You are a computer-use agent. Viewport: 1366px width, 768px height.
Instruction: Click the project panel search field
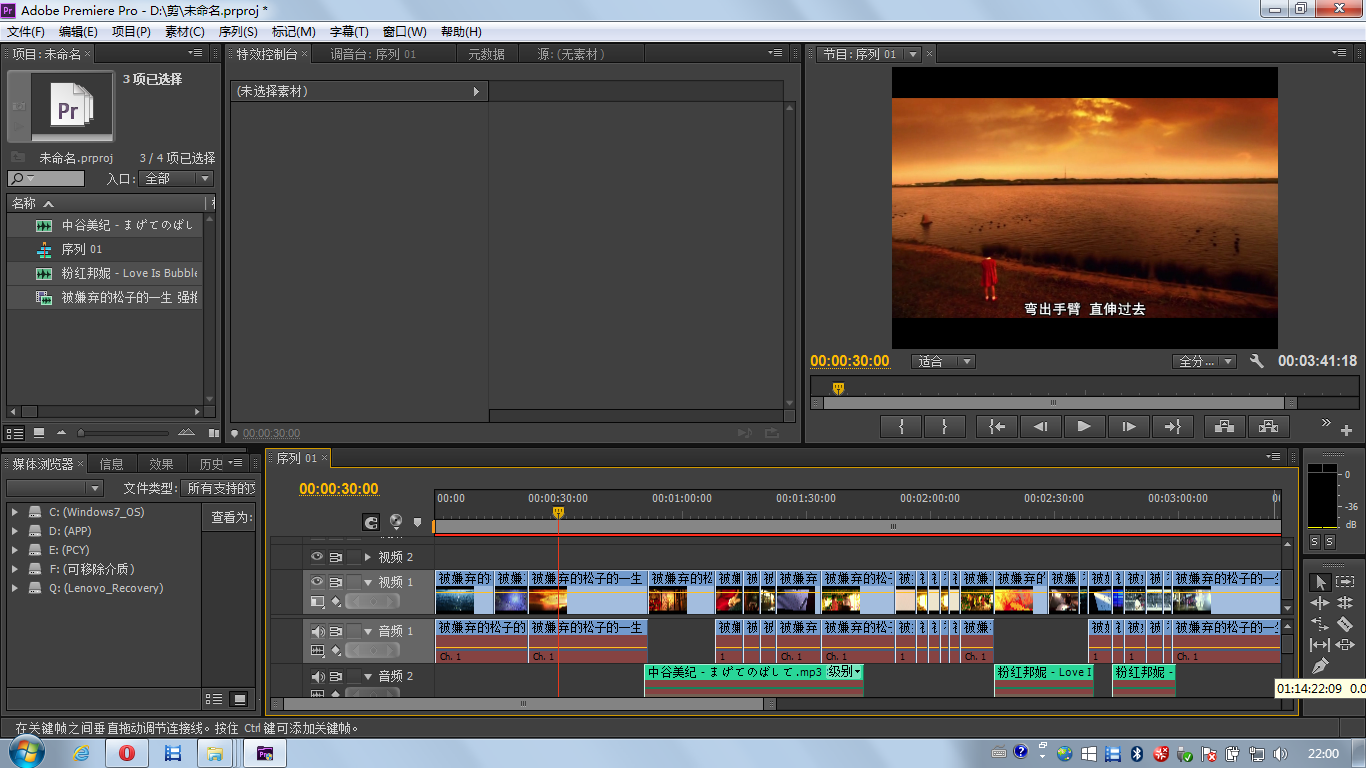[46, 179]
